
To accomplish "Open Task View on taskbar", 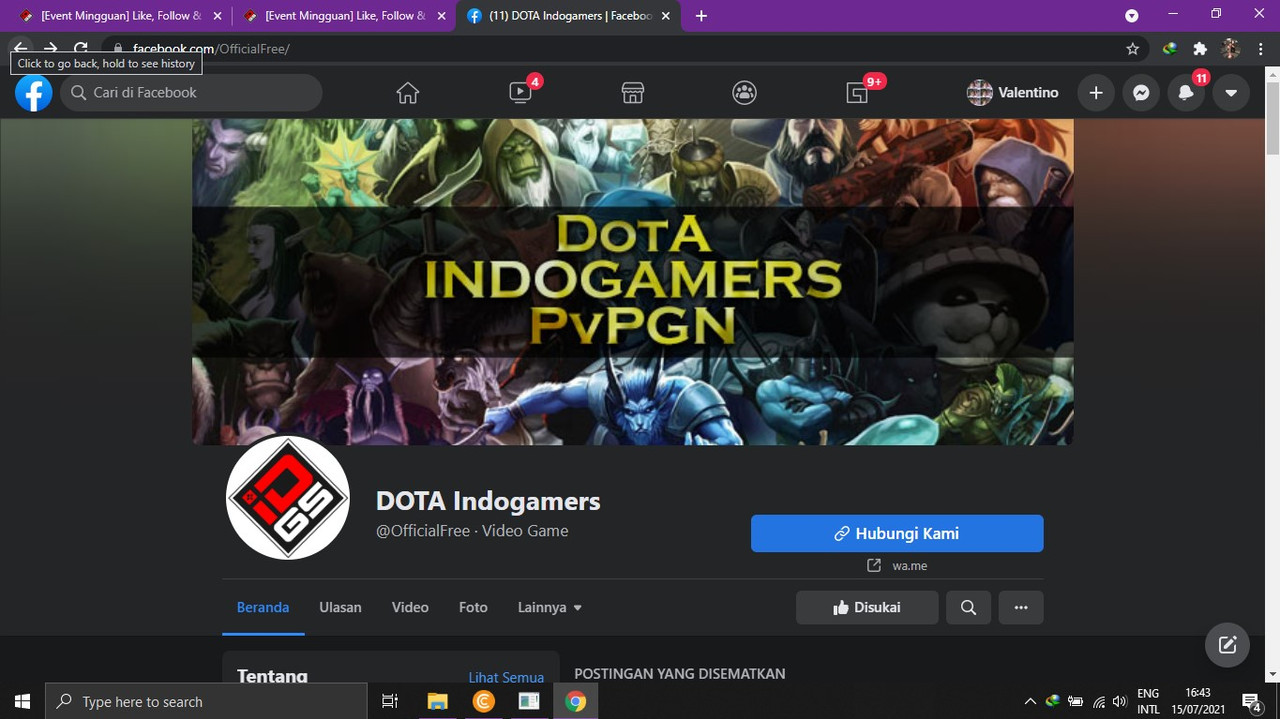I will pos(390,702).
